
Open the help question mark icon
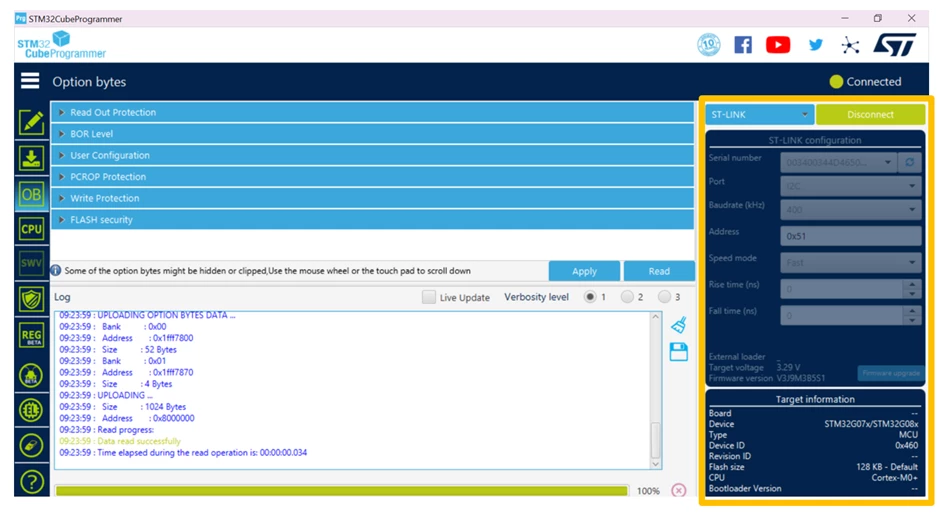[31, 482]
